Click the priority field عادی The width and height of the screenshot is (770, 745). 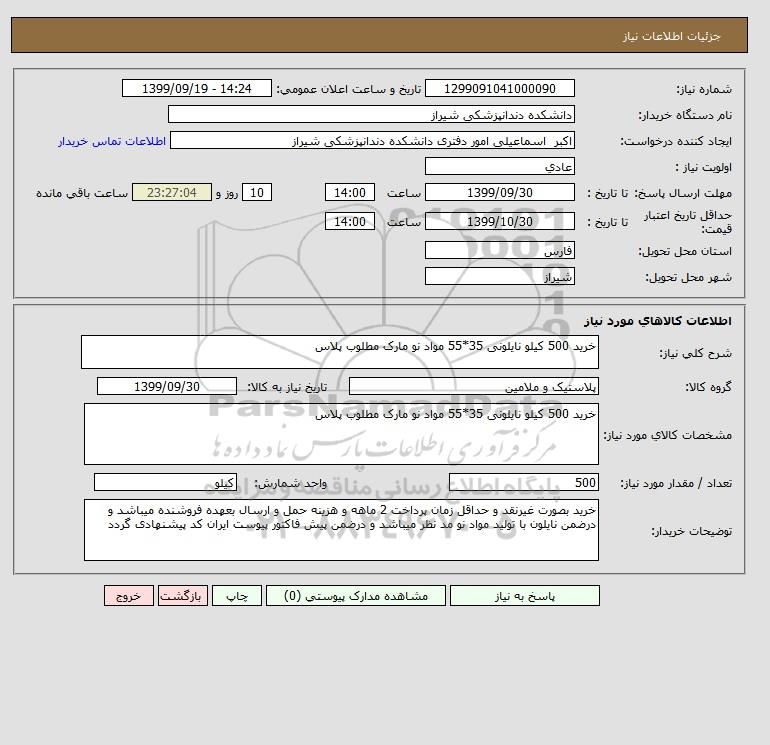[x=499, y=166]
